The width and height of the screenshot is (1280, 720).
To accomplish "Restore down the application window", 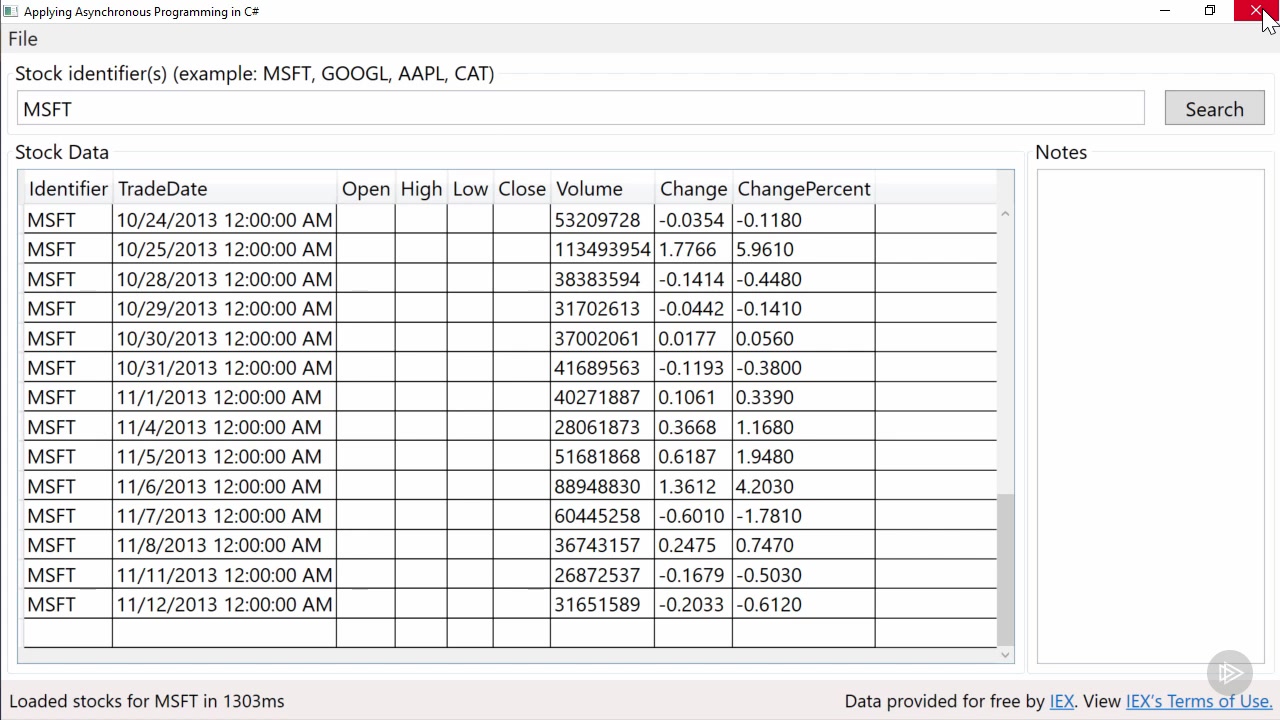I will (1210, 11).
